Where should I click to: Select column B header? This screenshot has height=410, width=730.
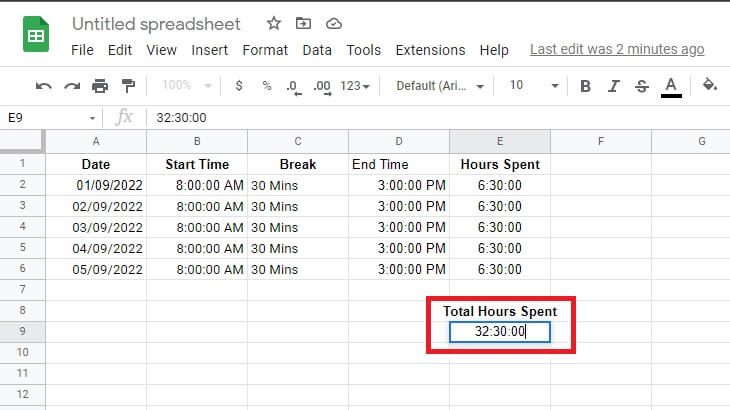[x=197, y=141]
